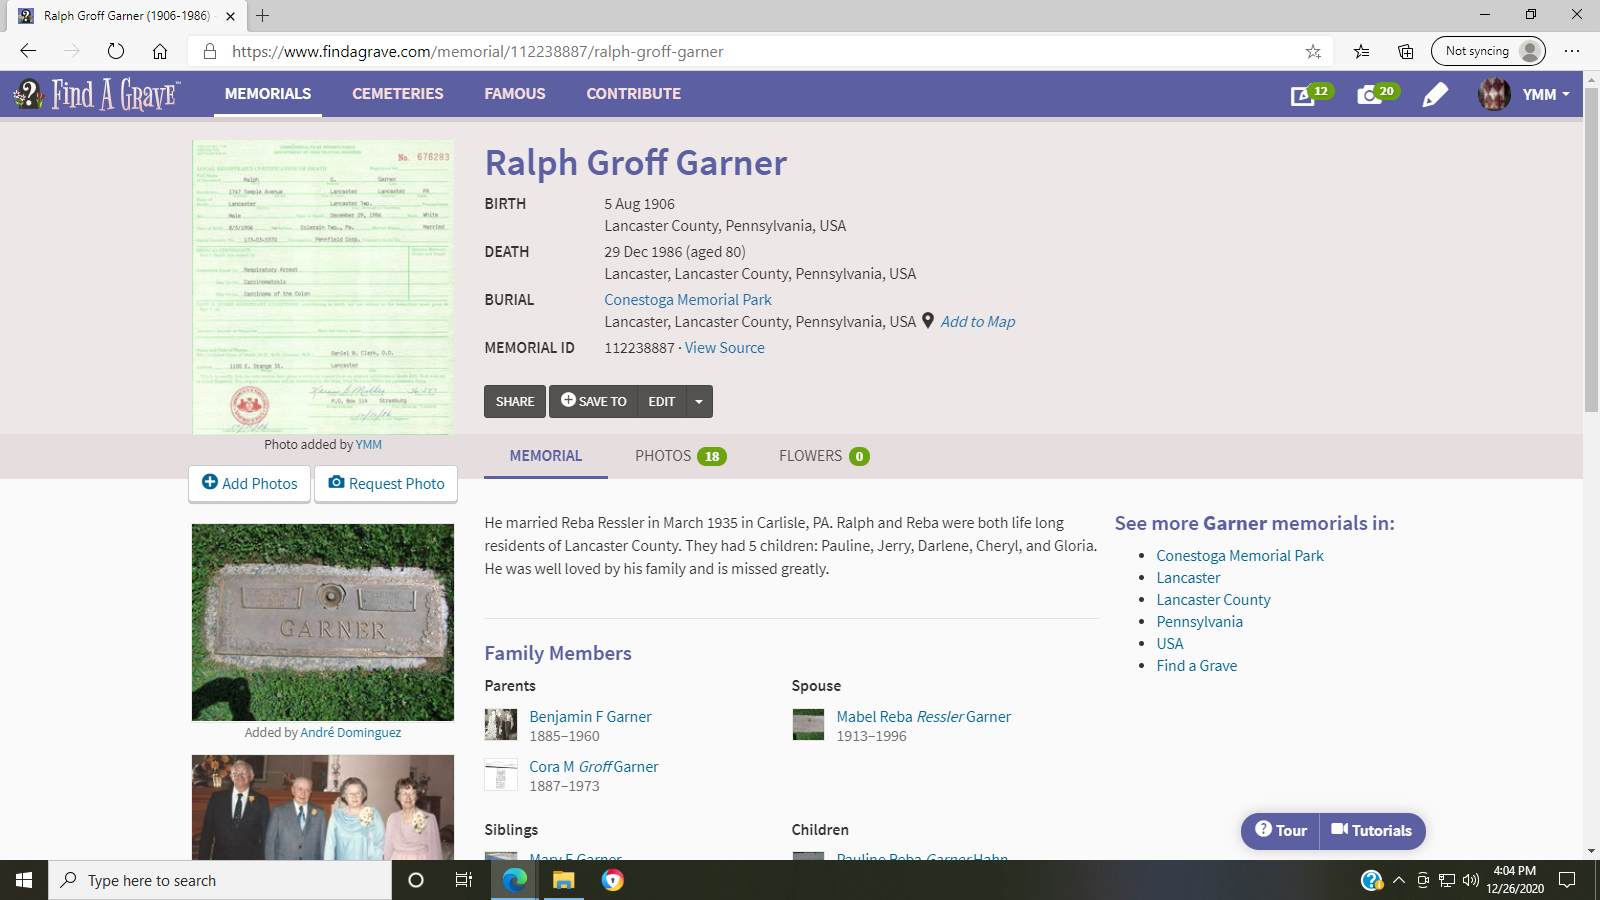Viewport: 1600px width, 900px height.
Task: Open Lancaster County memorials link
Action: pos(1213,599)
